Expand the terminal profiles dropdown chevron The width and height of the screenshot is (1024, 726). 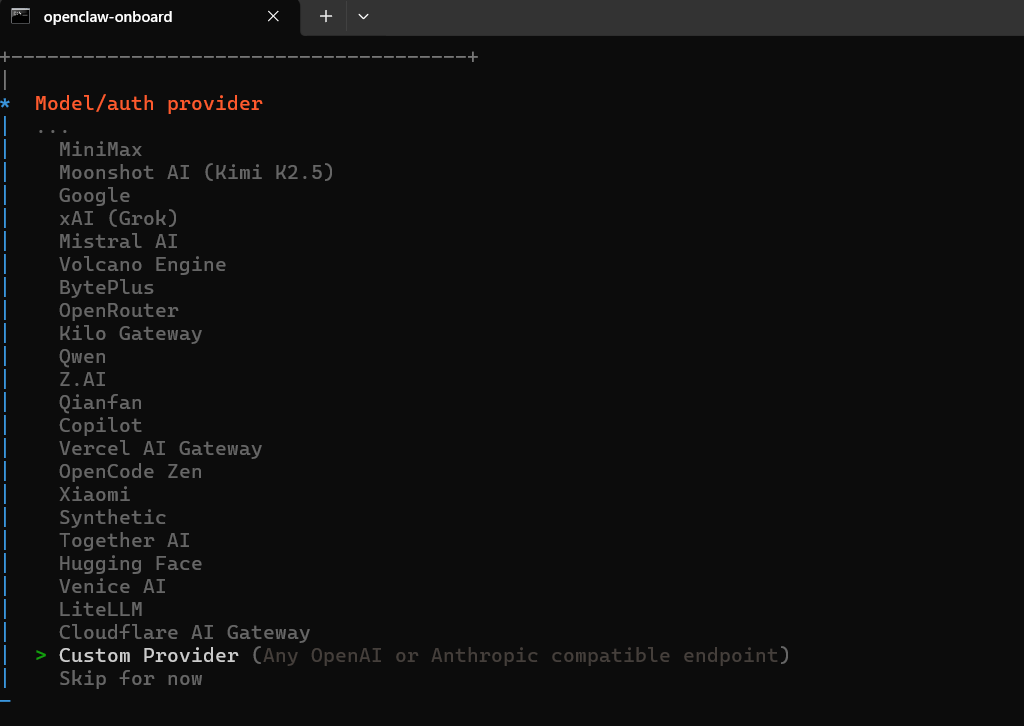tap(364, 16)
